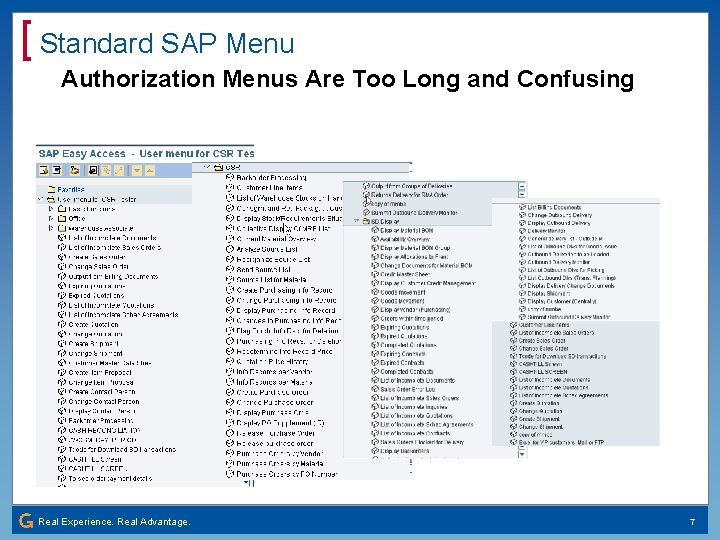Open Display Outbound Delivery entry

click(559, 223)
